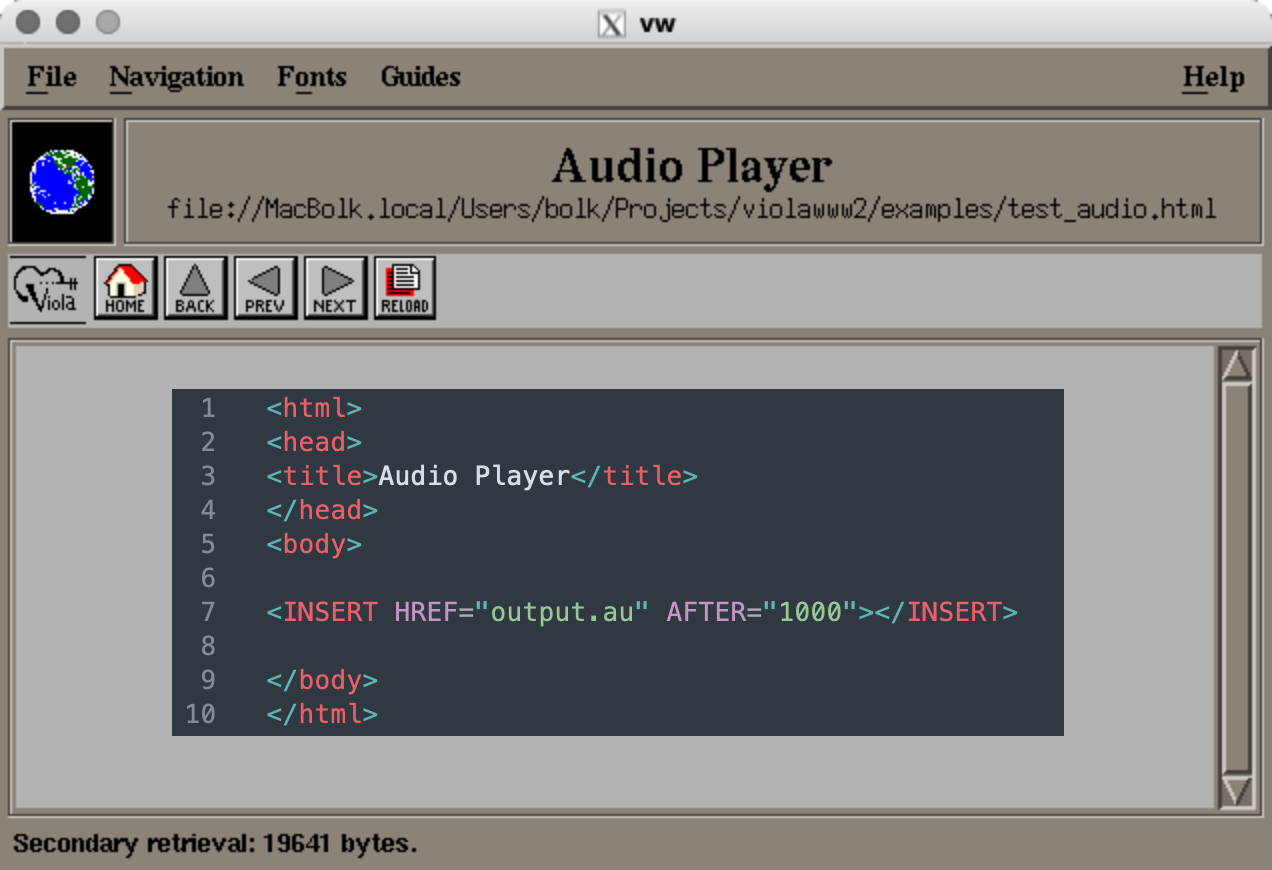Viewport: 1272px width, 870px height.
Task: Click the vertical scrollbar track
Action: pos(1237,578)
